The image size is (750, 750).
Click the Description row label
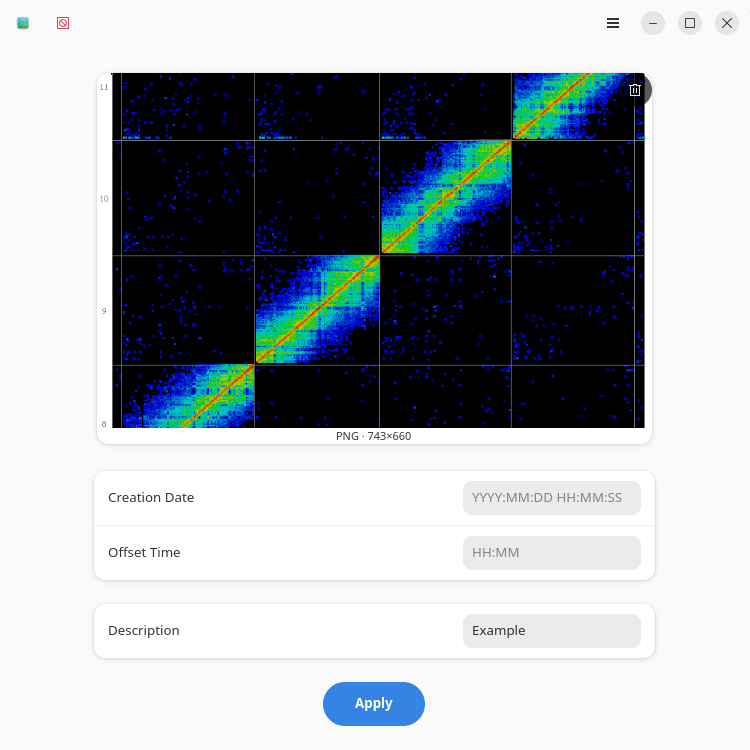(x=144, y=631)
